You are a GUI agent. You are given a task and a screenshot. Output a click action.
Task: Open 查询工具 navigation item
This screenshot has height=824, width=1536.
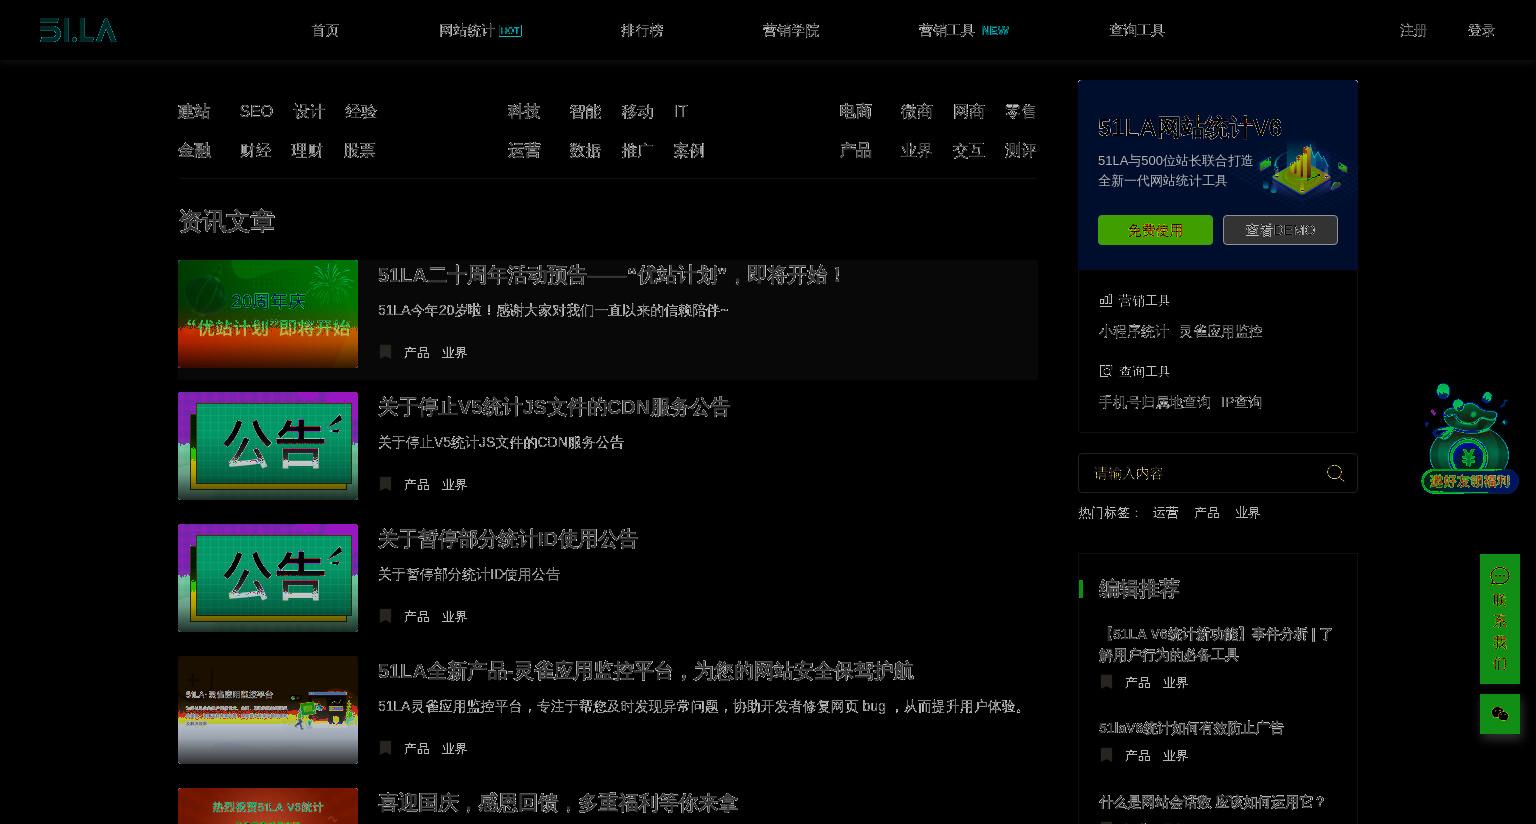tap(1137, 30)
